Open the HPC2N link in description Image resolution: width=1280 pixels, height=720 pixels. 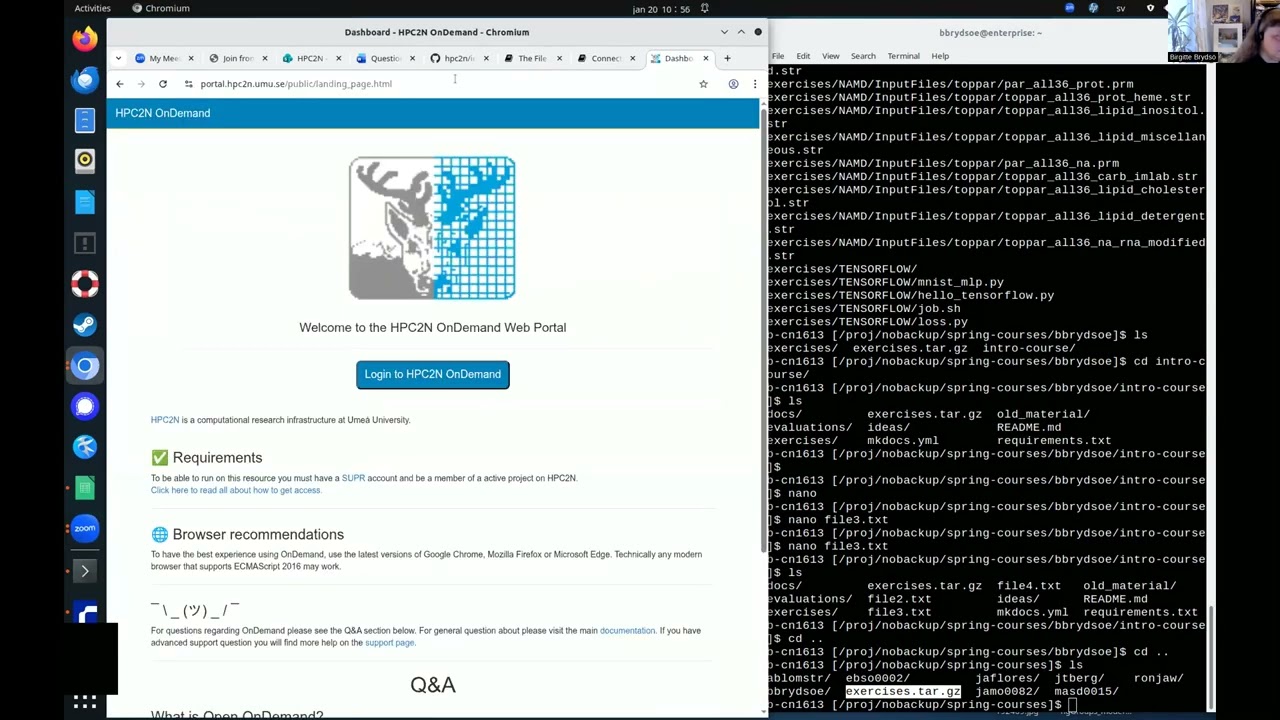165,420
